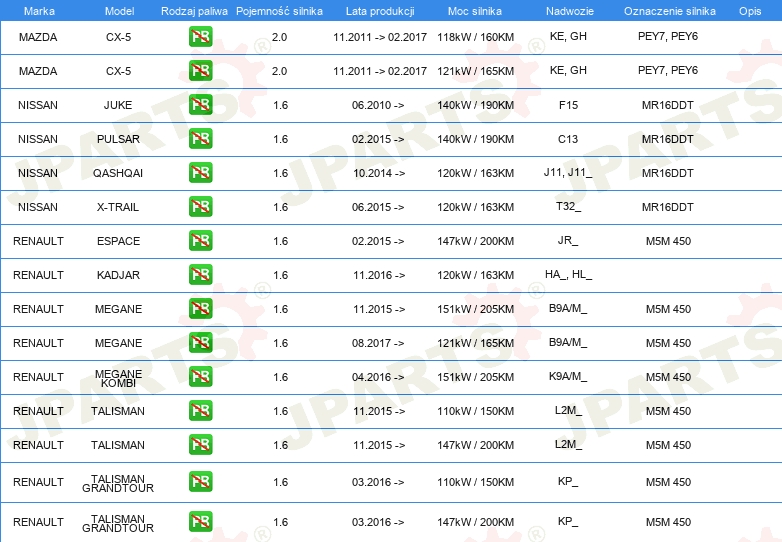Image resolution: width=782 pixels, height=542 pixels.
Task: Click fuel icon in the Megane 08.2017 row
Action: [200, 343]
